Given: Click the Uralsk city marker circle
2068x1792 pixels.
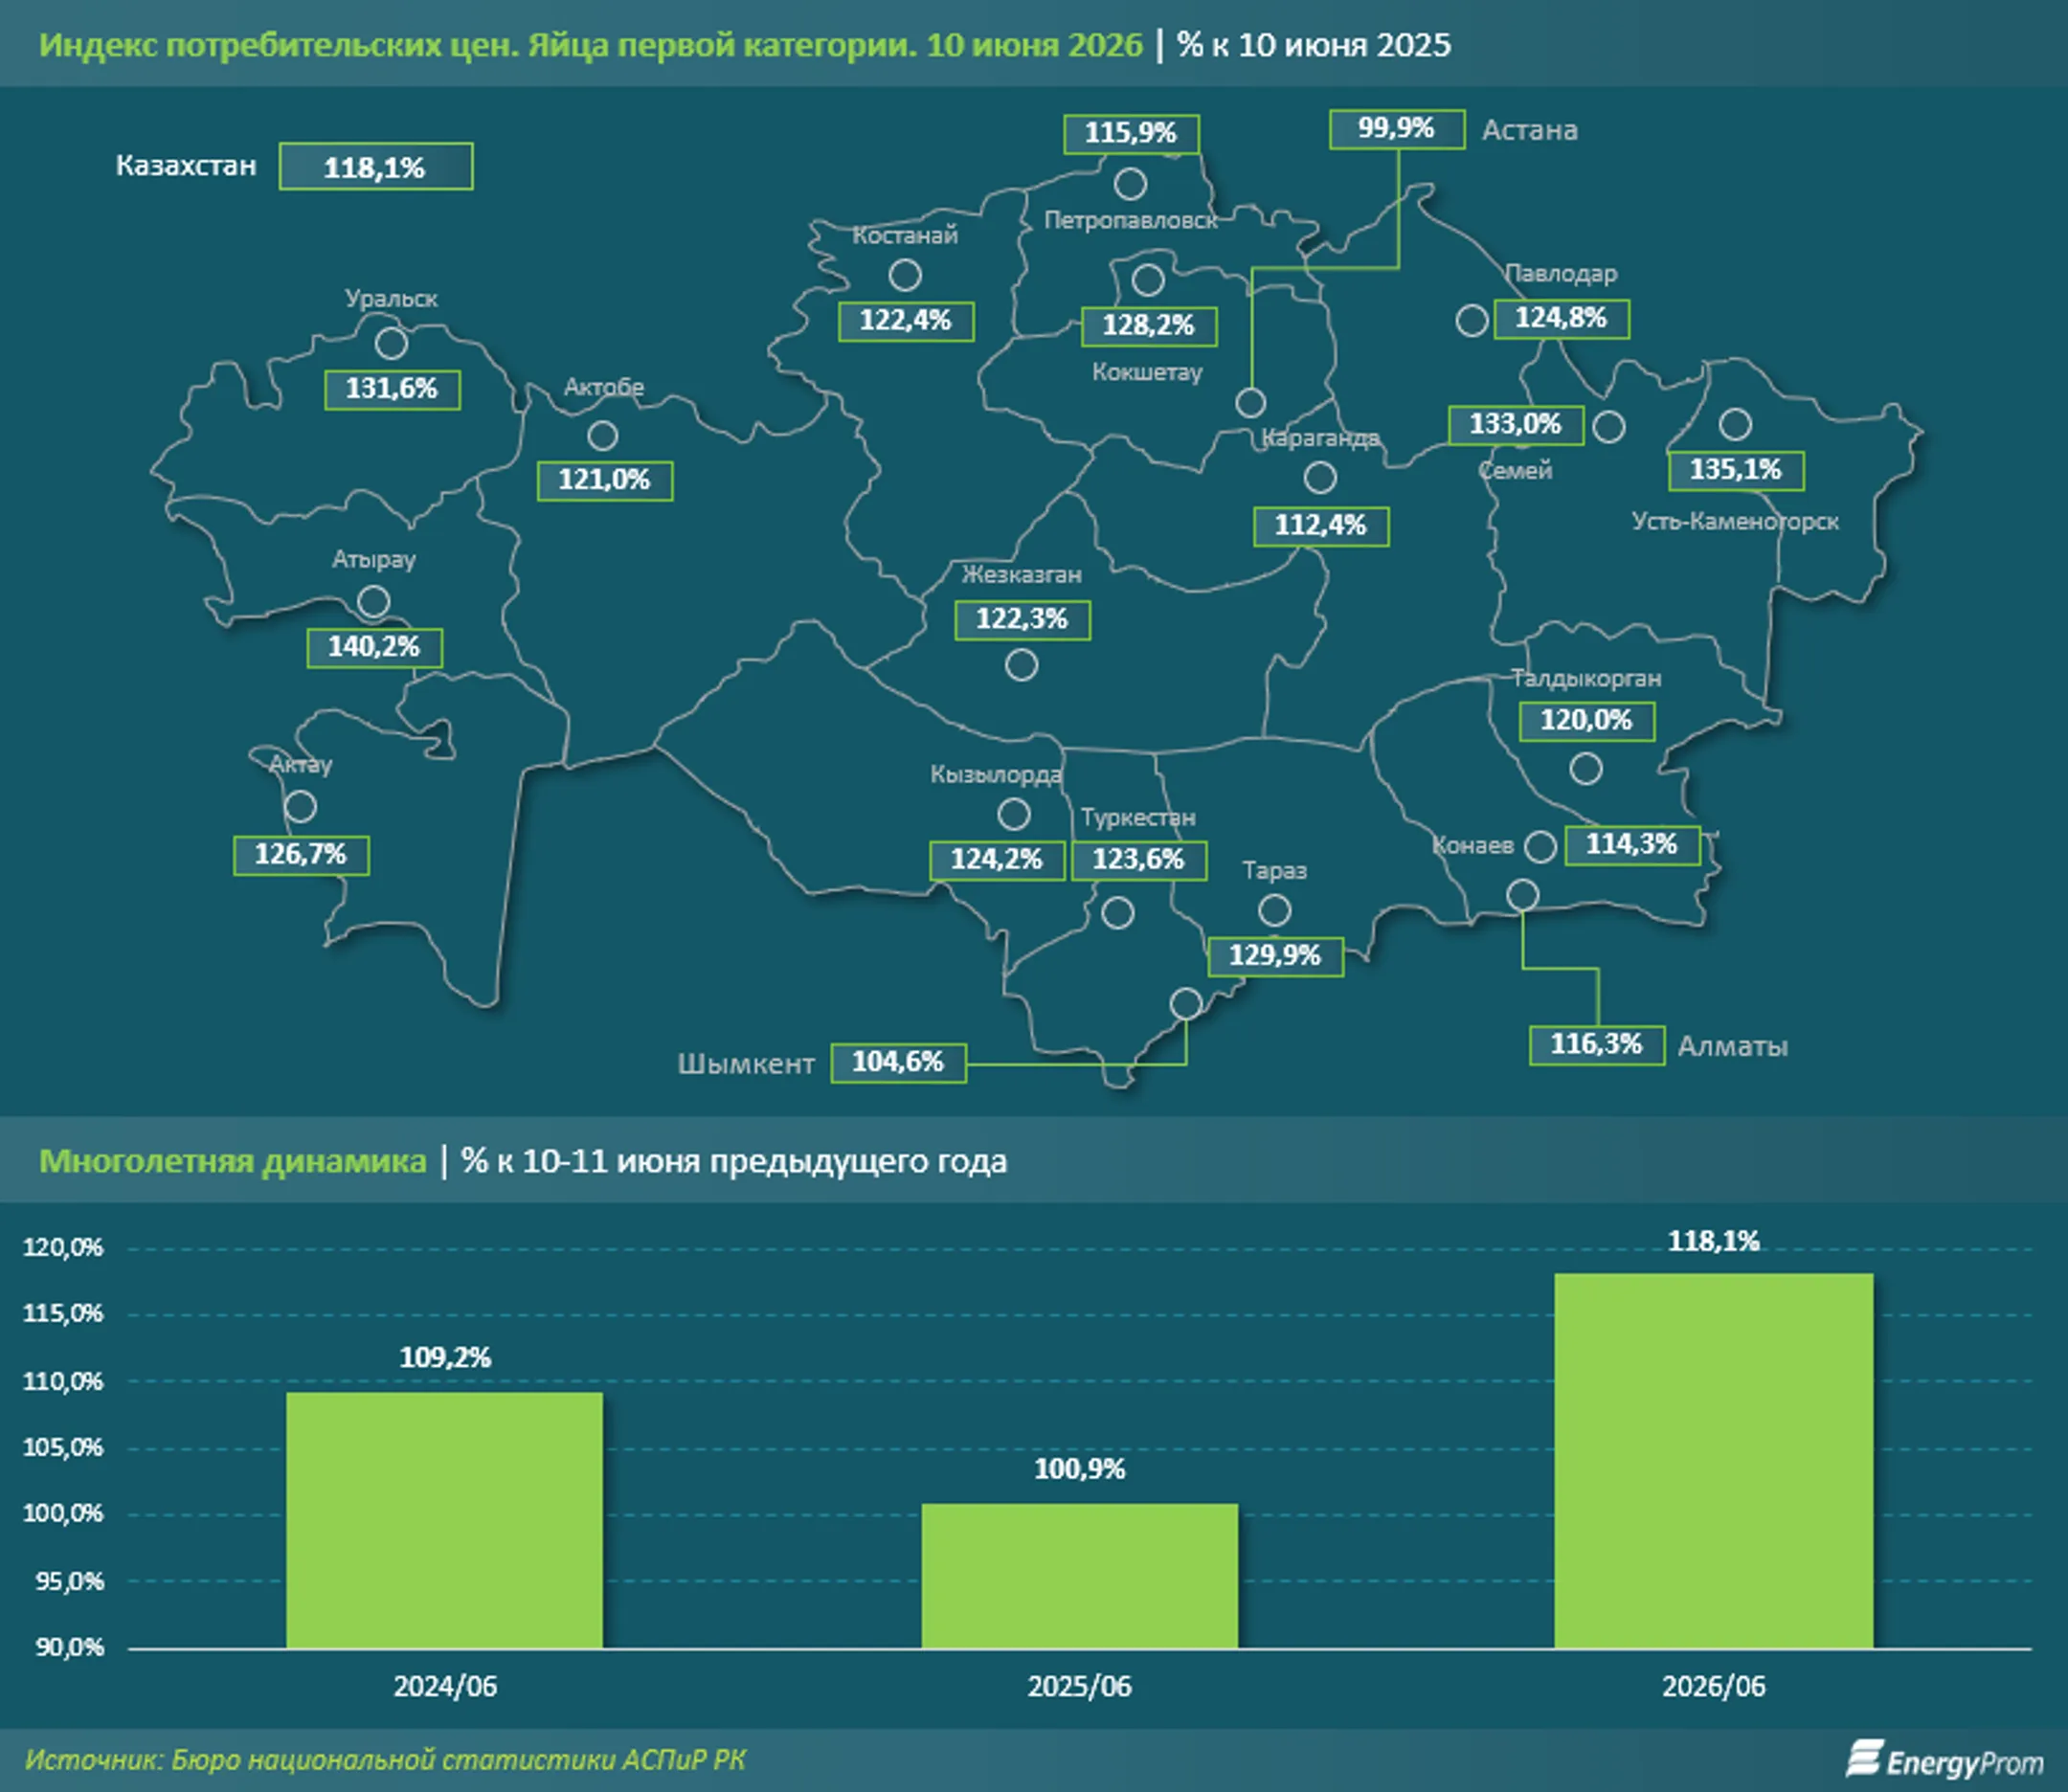Looking at the screenshot, I should 391,344.
